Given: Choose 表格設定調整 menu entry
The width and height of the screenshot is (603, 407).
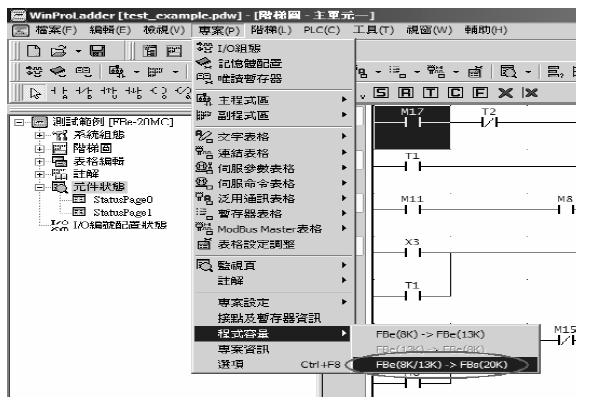Looking at the screenshot, I should (273, 244).
